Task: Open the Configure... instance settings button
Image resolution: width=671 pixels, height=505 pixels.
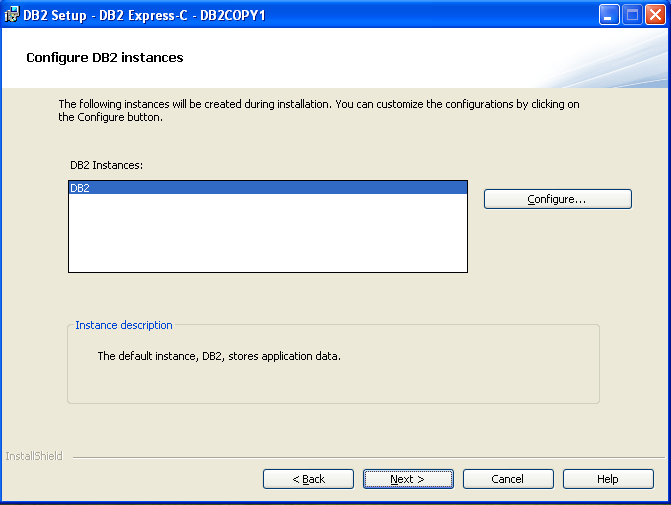Action: click(x=558, y=199)
